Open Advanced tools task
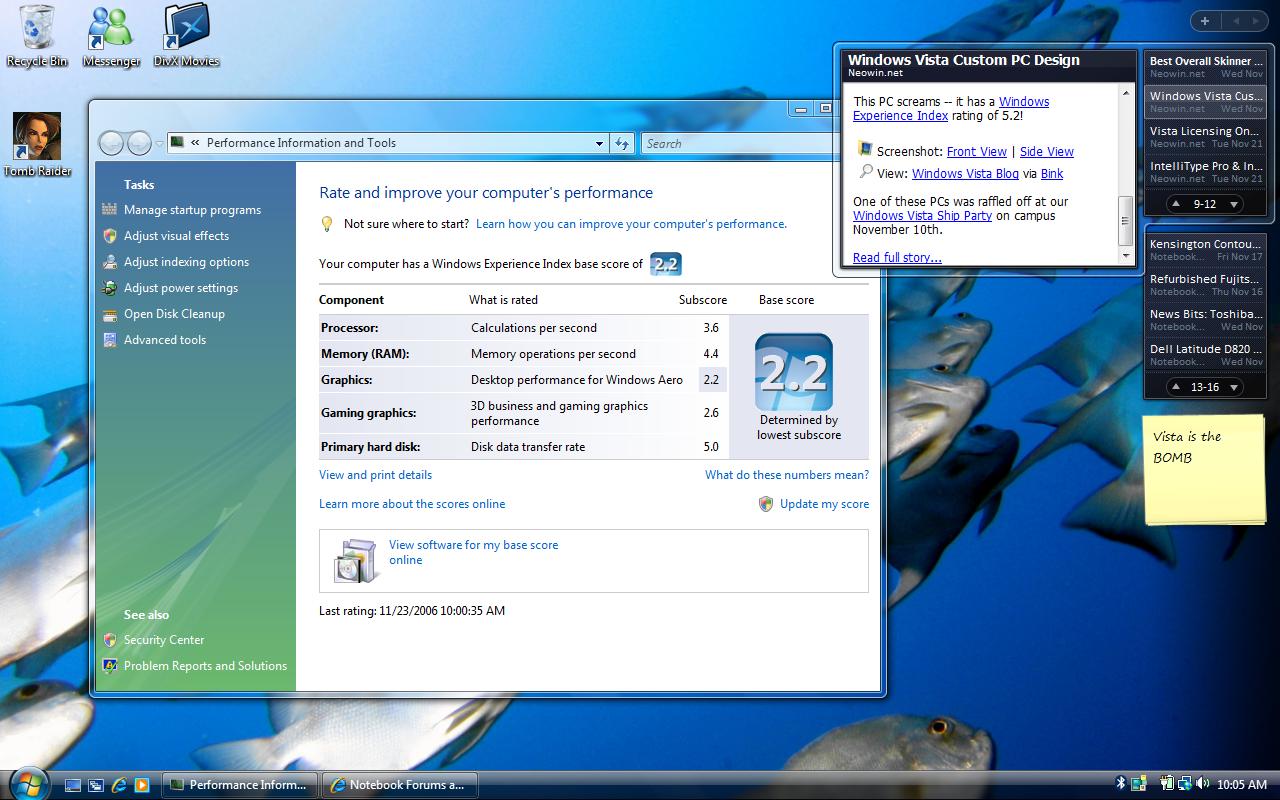The height and width of the screenshot is (800, 1280). point(165,340)
